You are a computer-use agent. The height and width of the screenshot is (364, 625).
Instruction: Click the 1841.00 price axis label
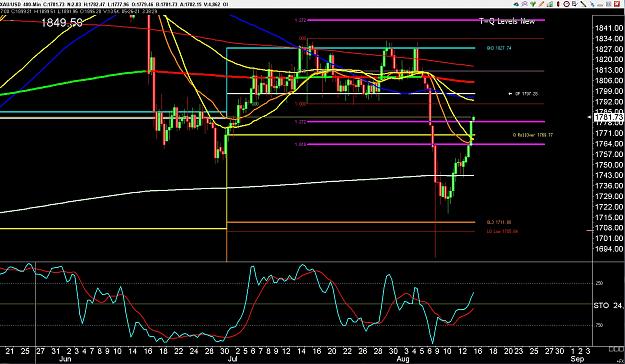608,28
